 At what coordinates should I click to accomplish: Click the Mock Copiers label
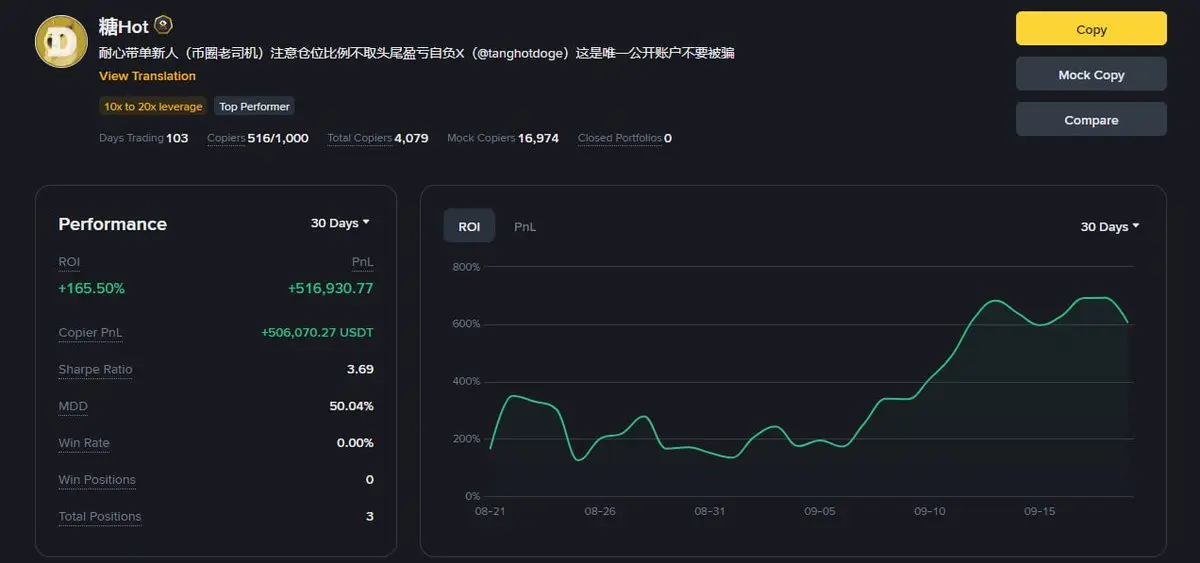click(x=481, y=138)
